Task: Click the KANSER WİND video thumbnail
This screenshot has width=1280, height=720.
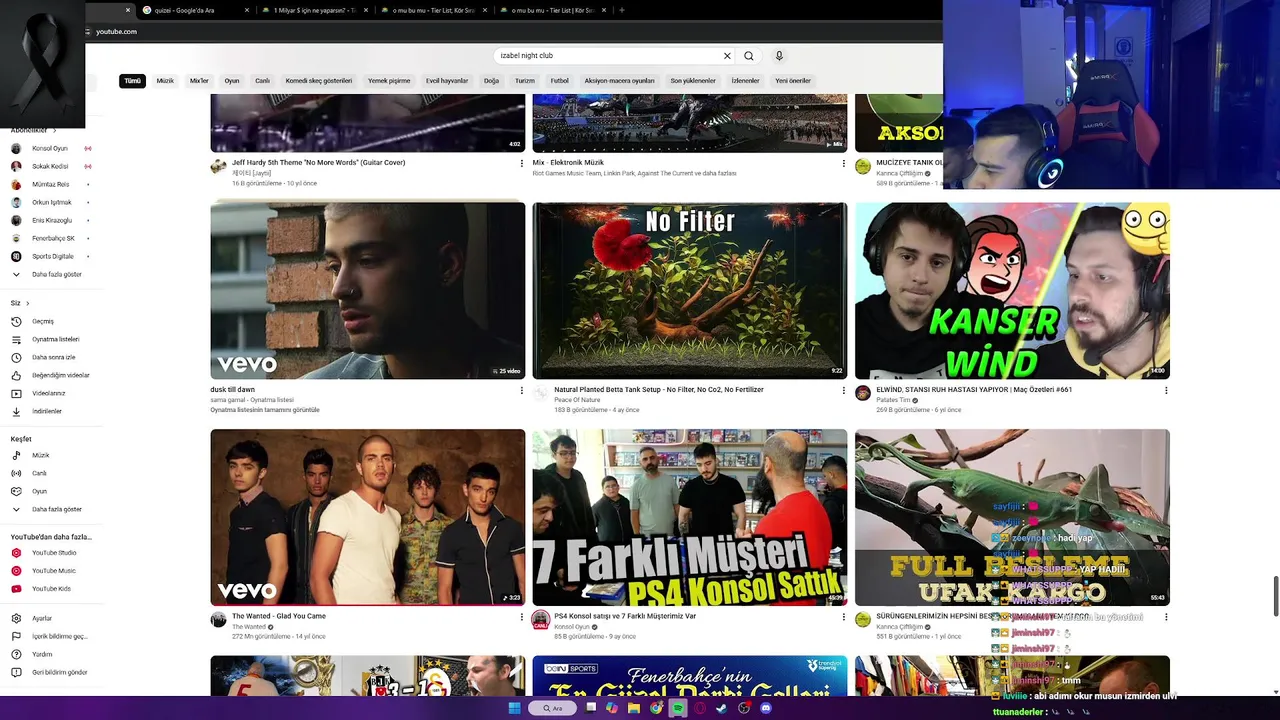Action: pos(1012,291)
